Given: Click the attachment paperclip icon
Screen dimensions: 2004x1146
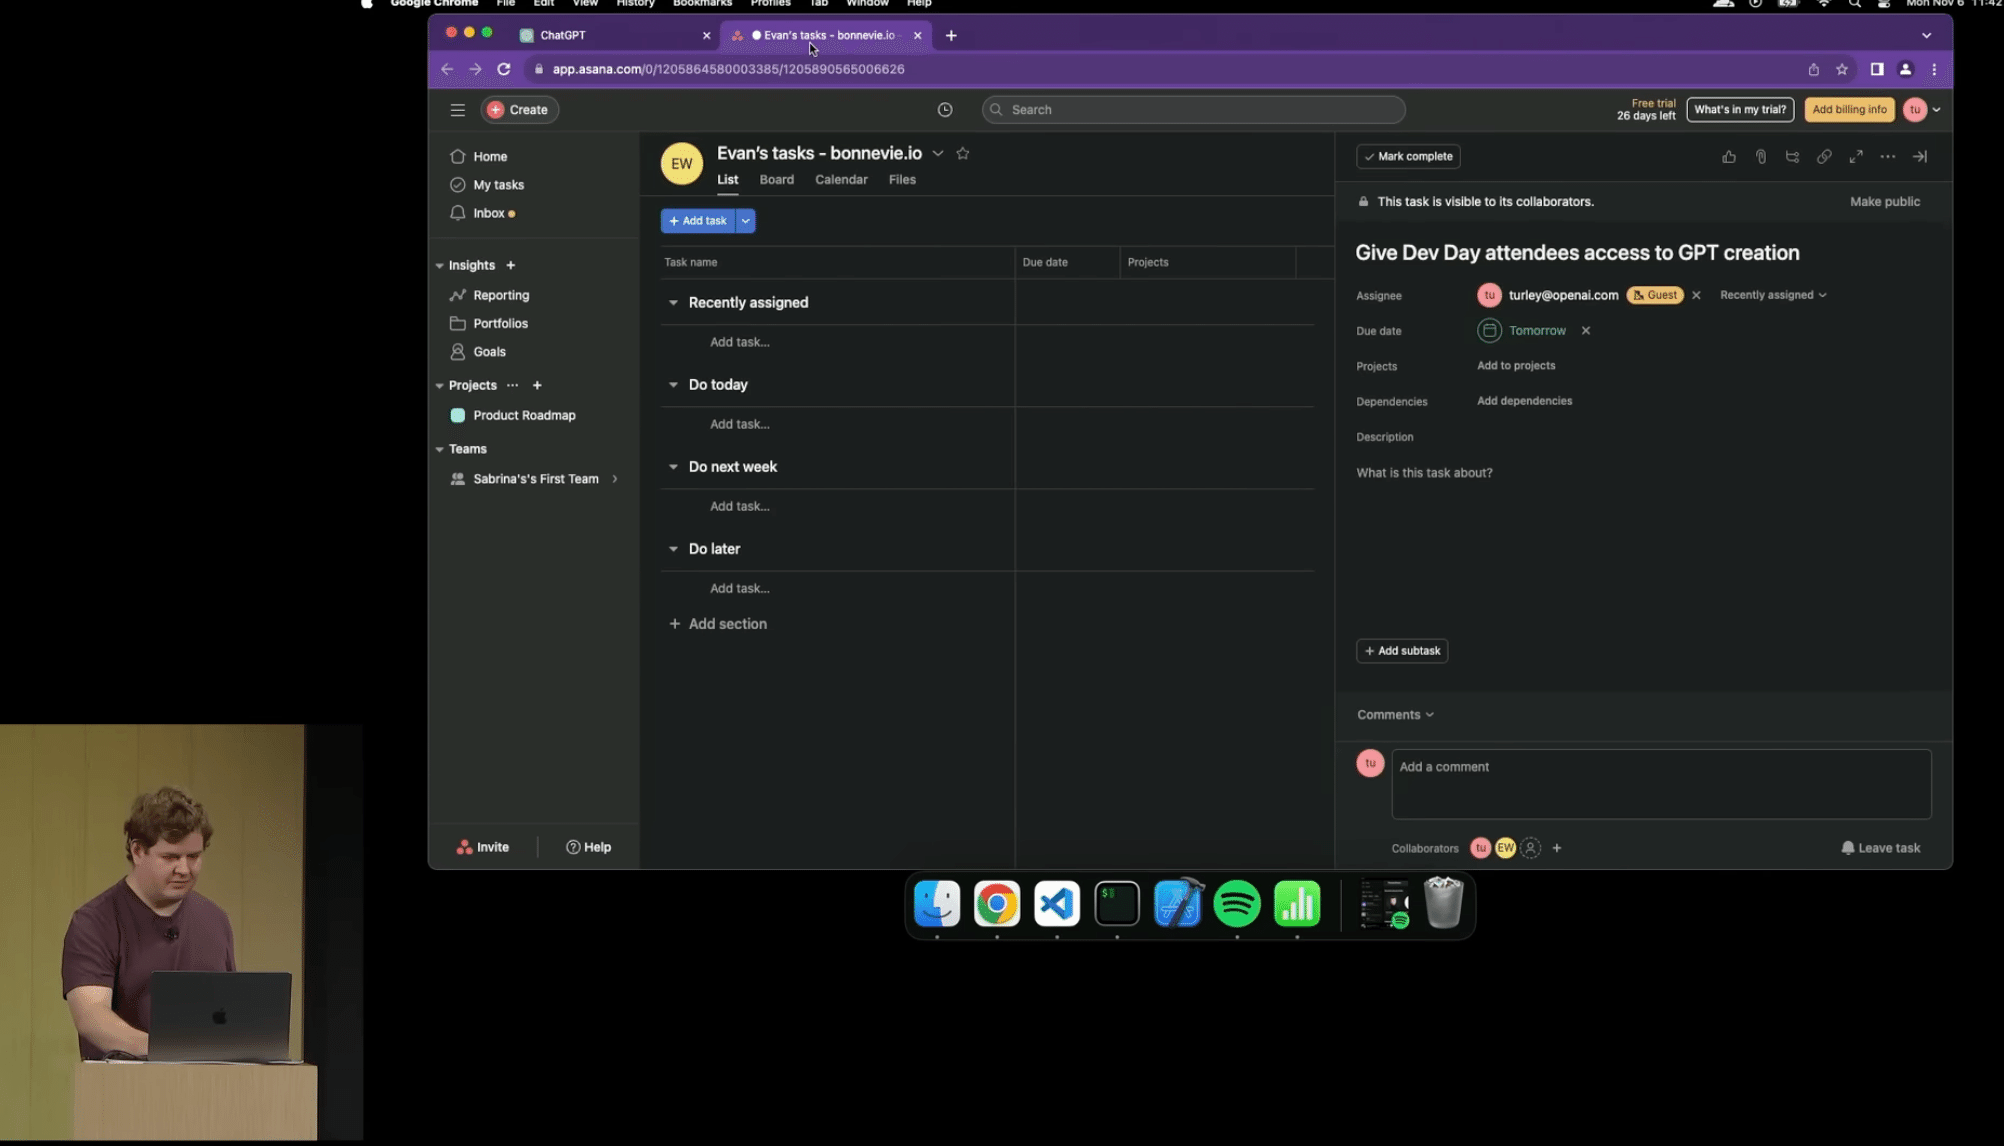Looking at the screenshot, I should pos(1760,156).
